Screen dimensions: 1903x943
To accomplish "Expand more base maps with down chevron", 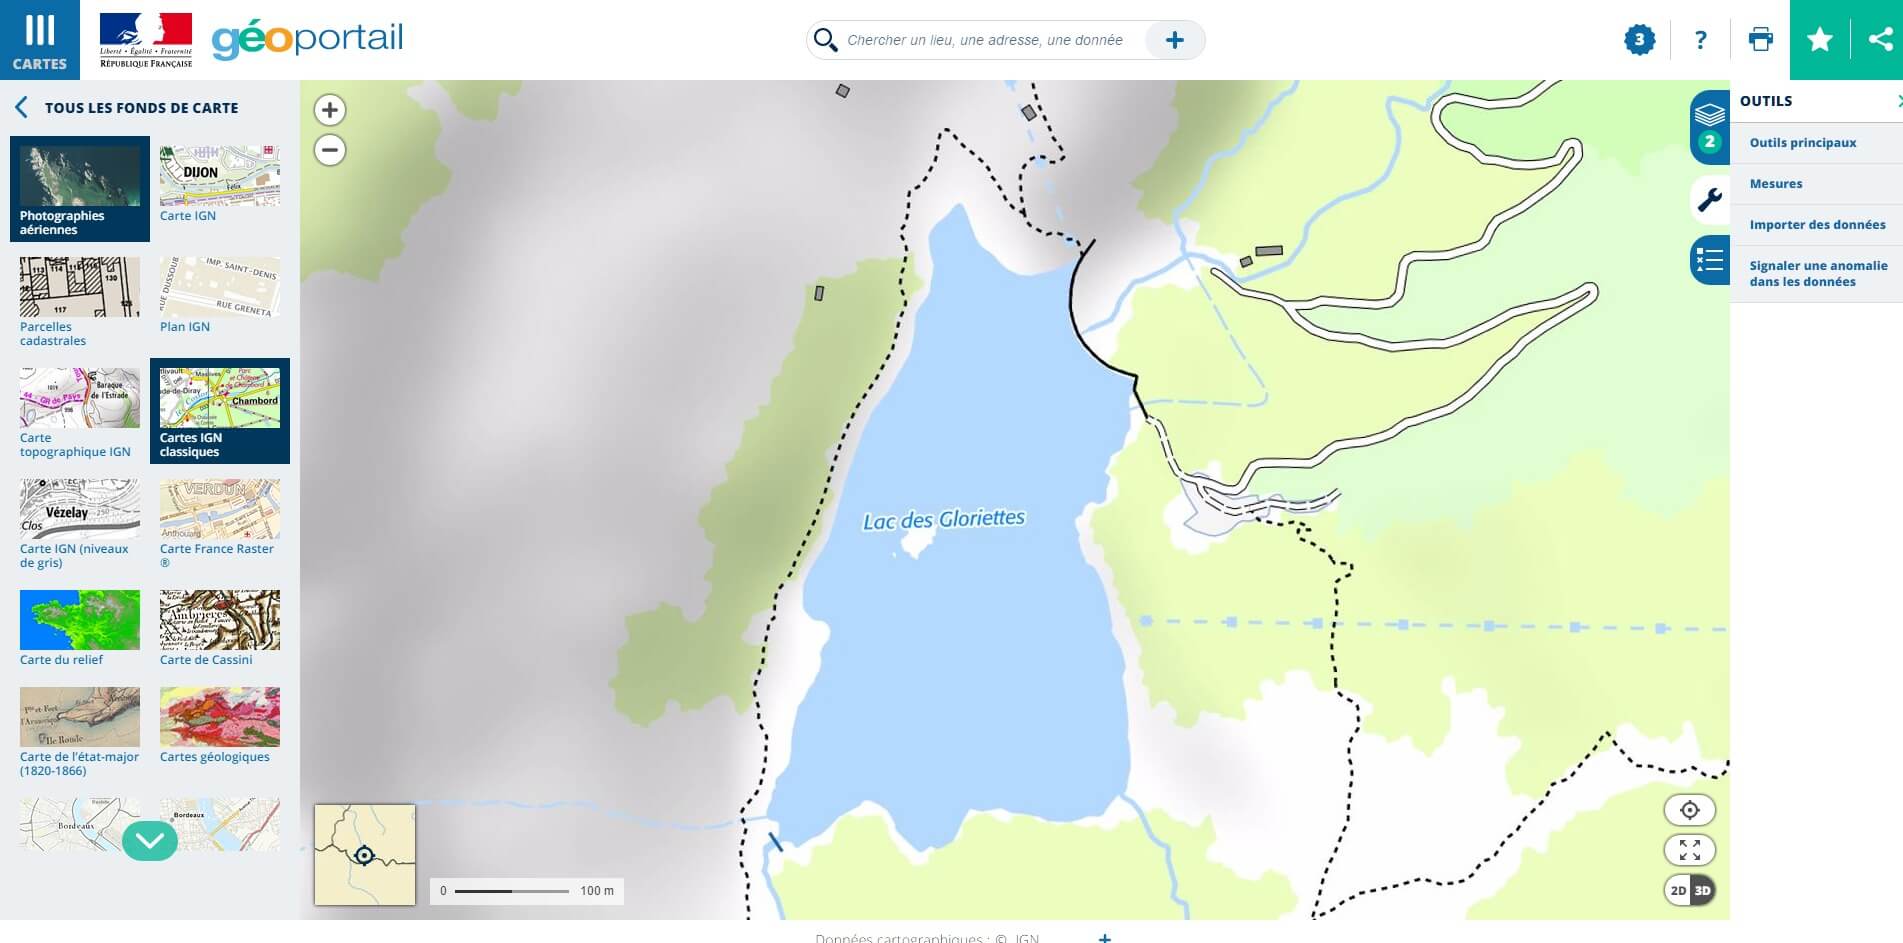I will click(150, 841).
